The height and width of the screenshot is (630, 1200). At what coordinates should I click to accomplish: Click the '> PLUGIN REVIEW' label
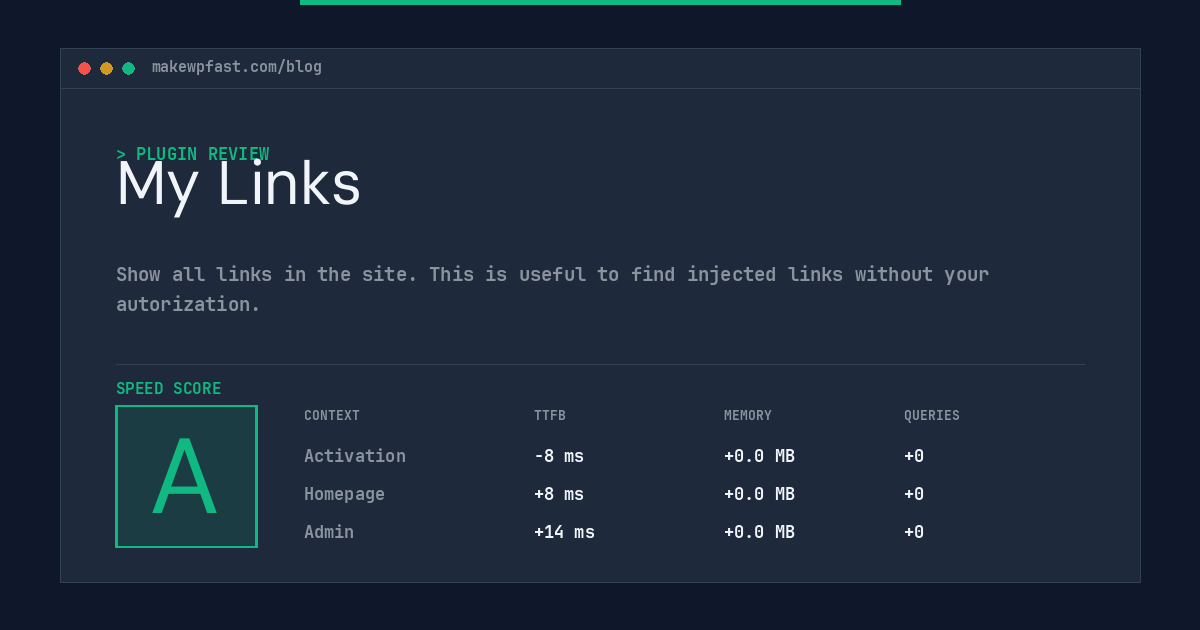tap(192, 154)
